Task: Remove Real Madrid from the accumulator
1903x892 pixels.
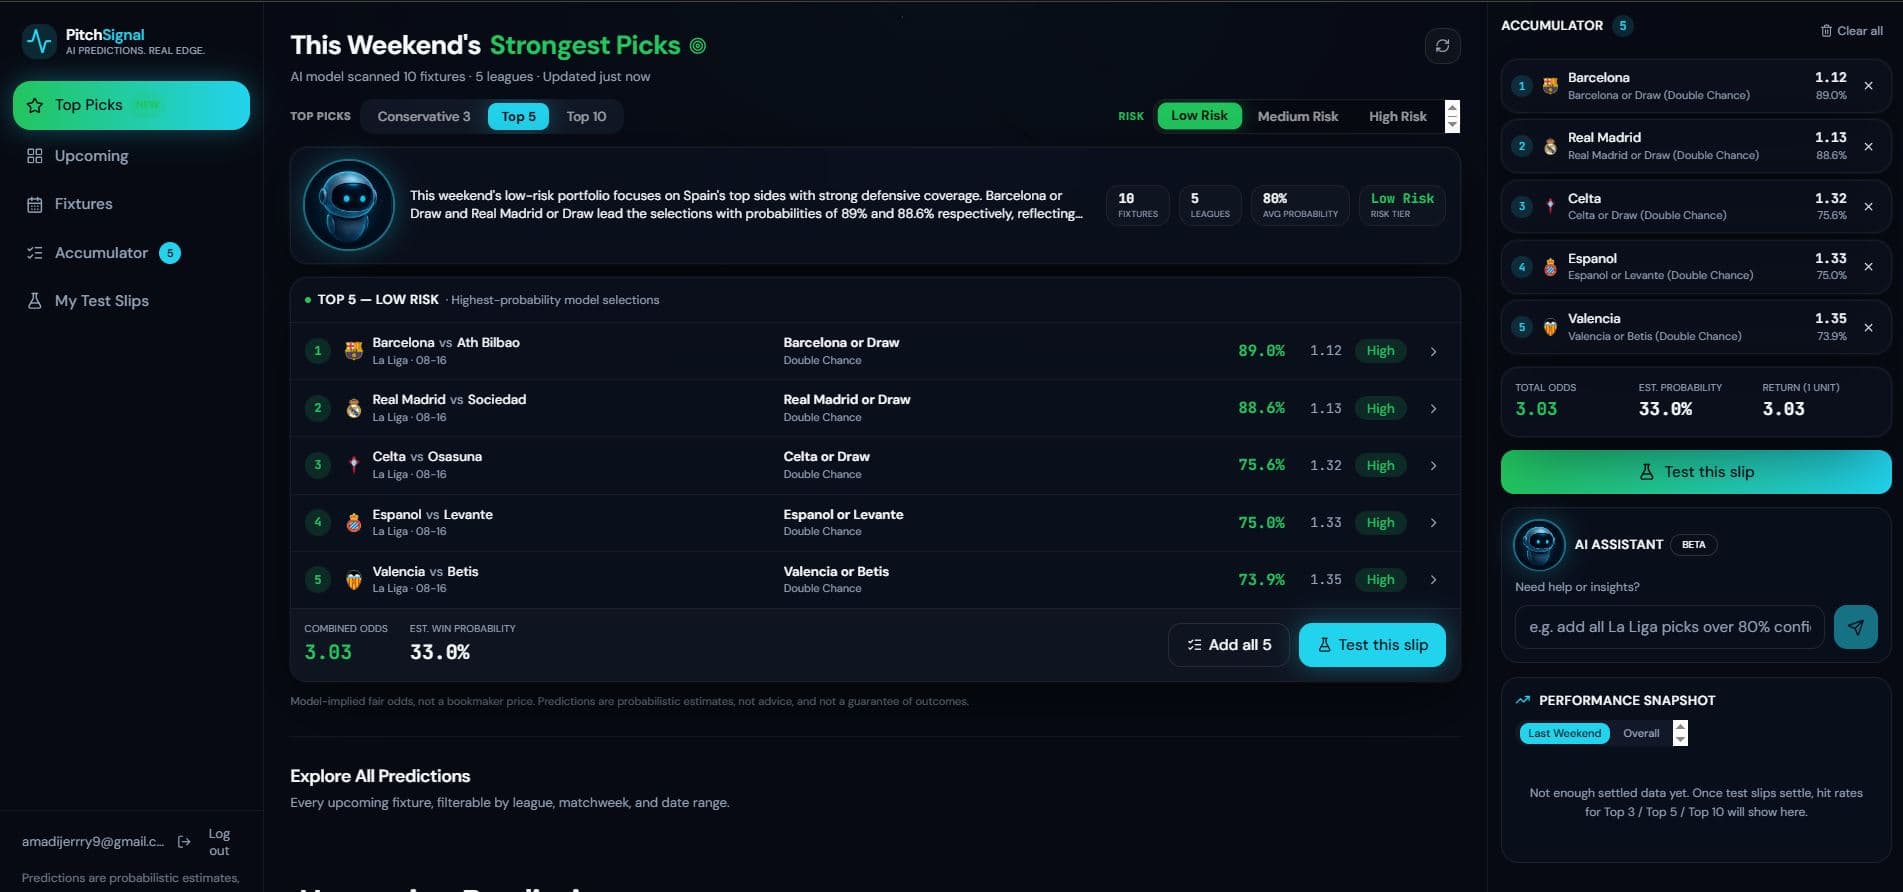Action: click(x=1868, y=146)
